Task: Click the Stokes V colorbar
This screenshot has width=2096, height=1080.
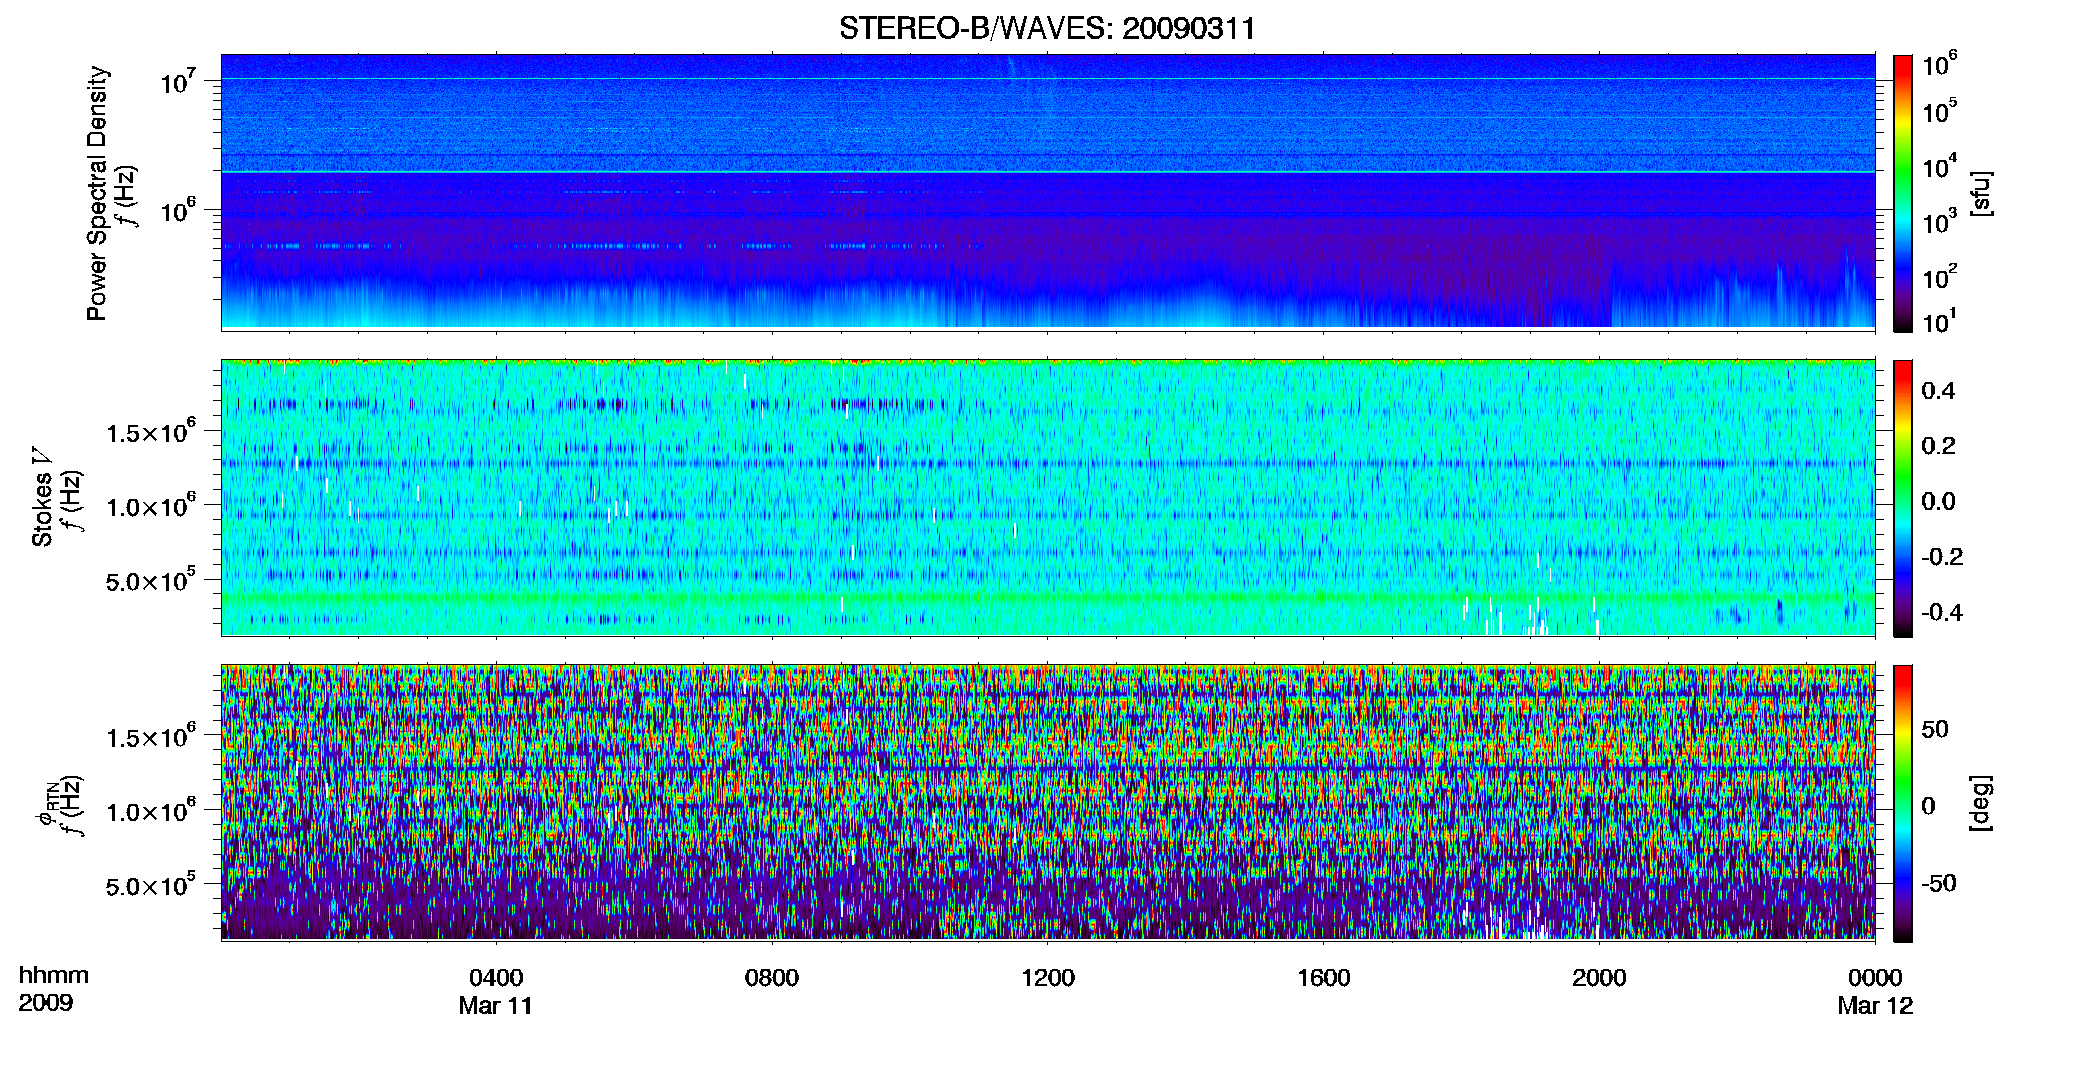Action: point(1903,498)
